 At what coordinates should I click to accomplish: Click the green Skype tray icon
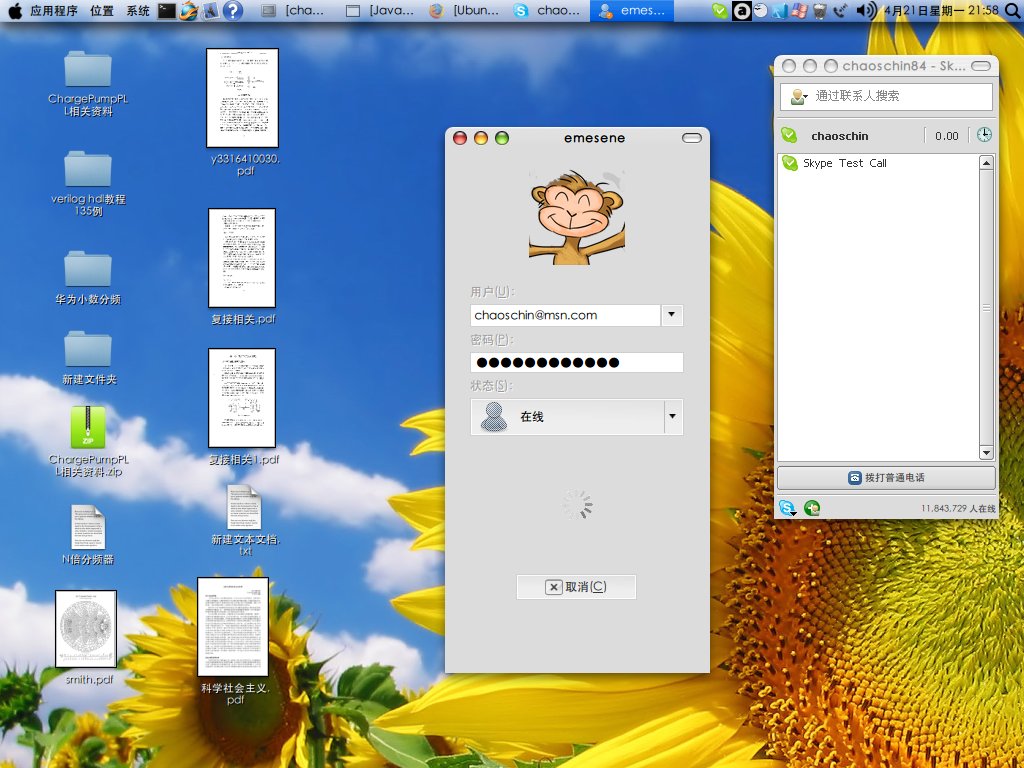point(720,10)
